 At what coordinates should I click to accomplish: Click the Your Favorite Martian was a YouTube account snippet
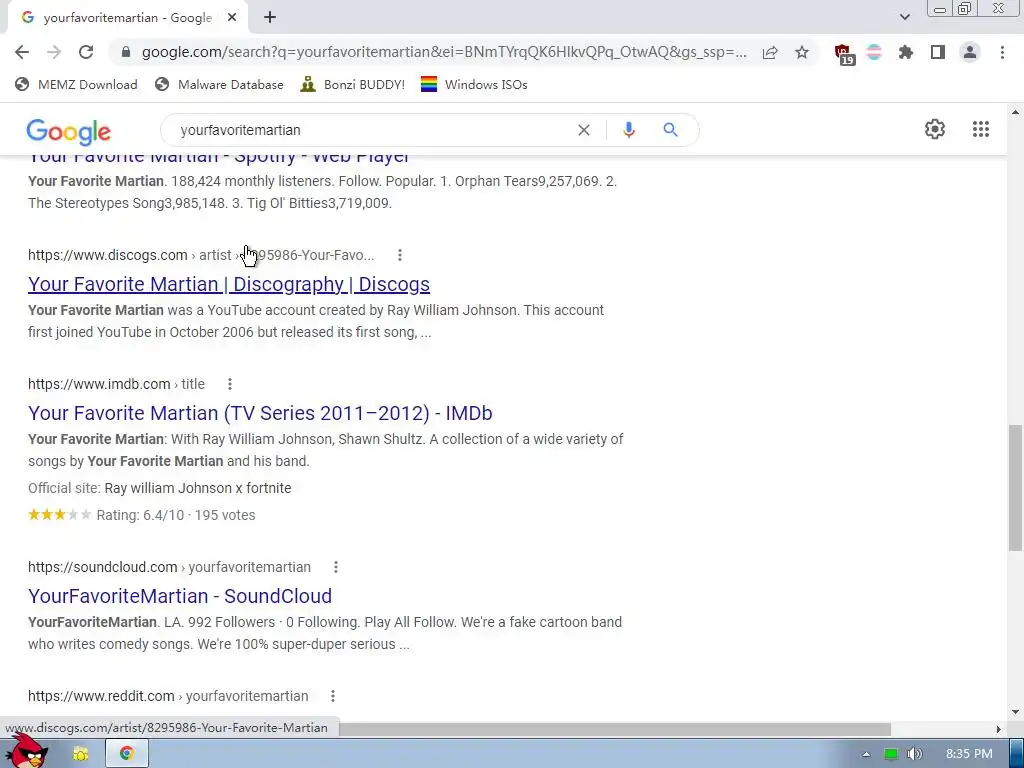[316, 321]
